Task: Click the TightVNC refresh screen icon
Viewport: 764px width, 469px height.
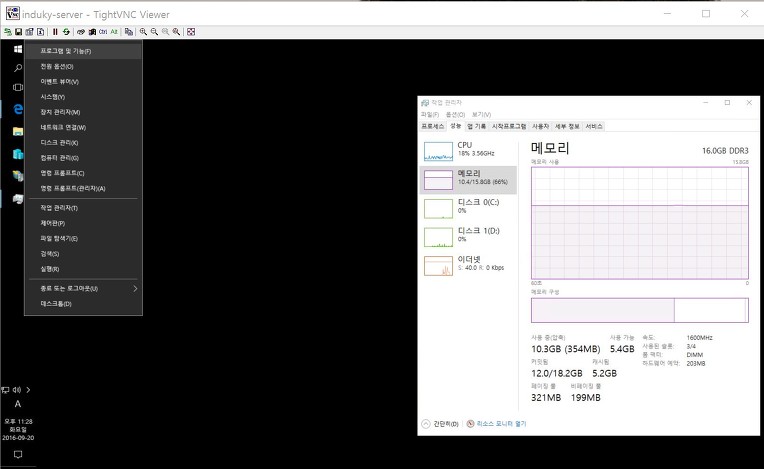Action: pos(66,32)
